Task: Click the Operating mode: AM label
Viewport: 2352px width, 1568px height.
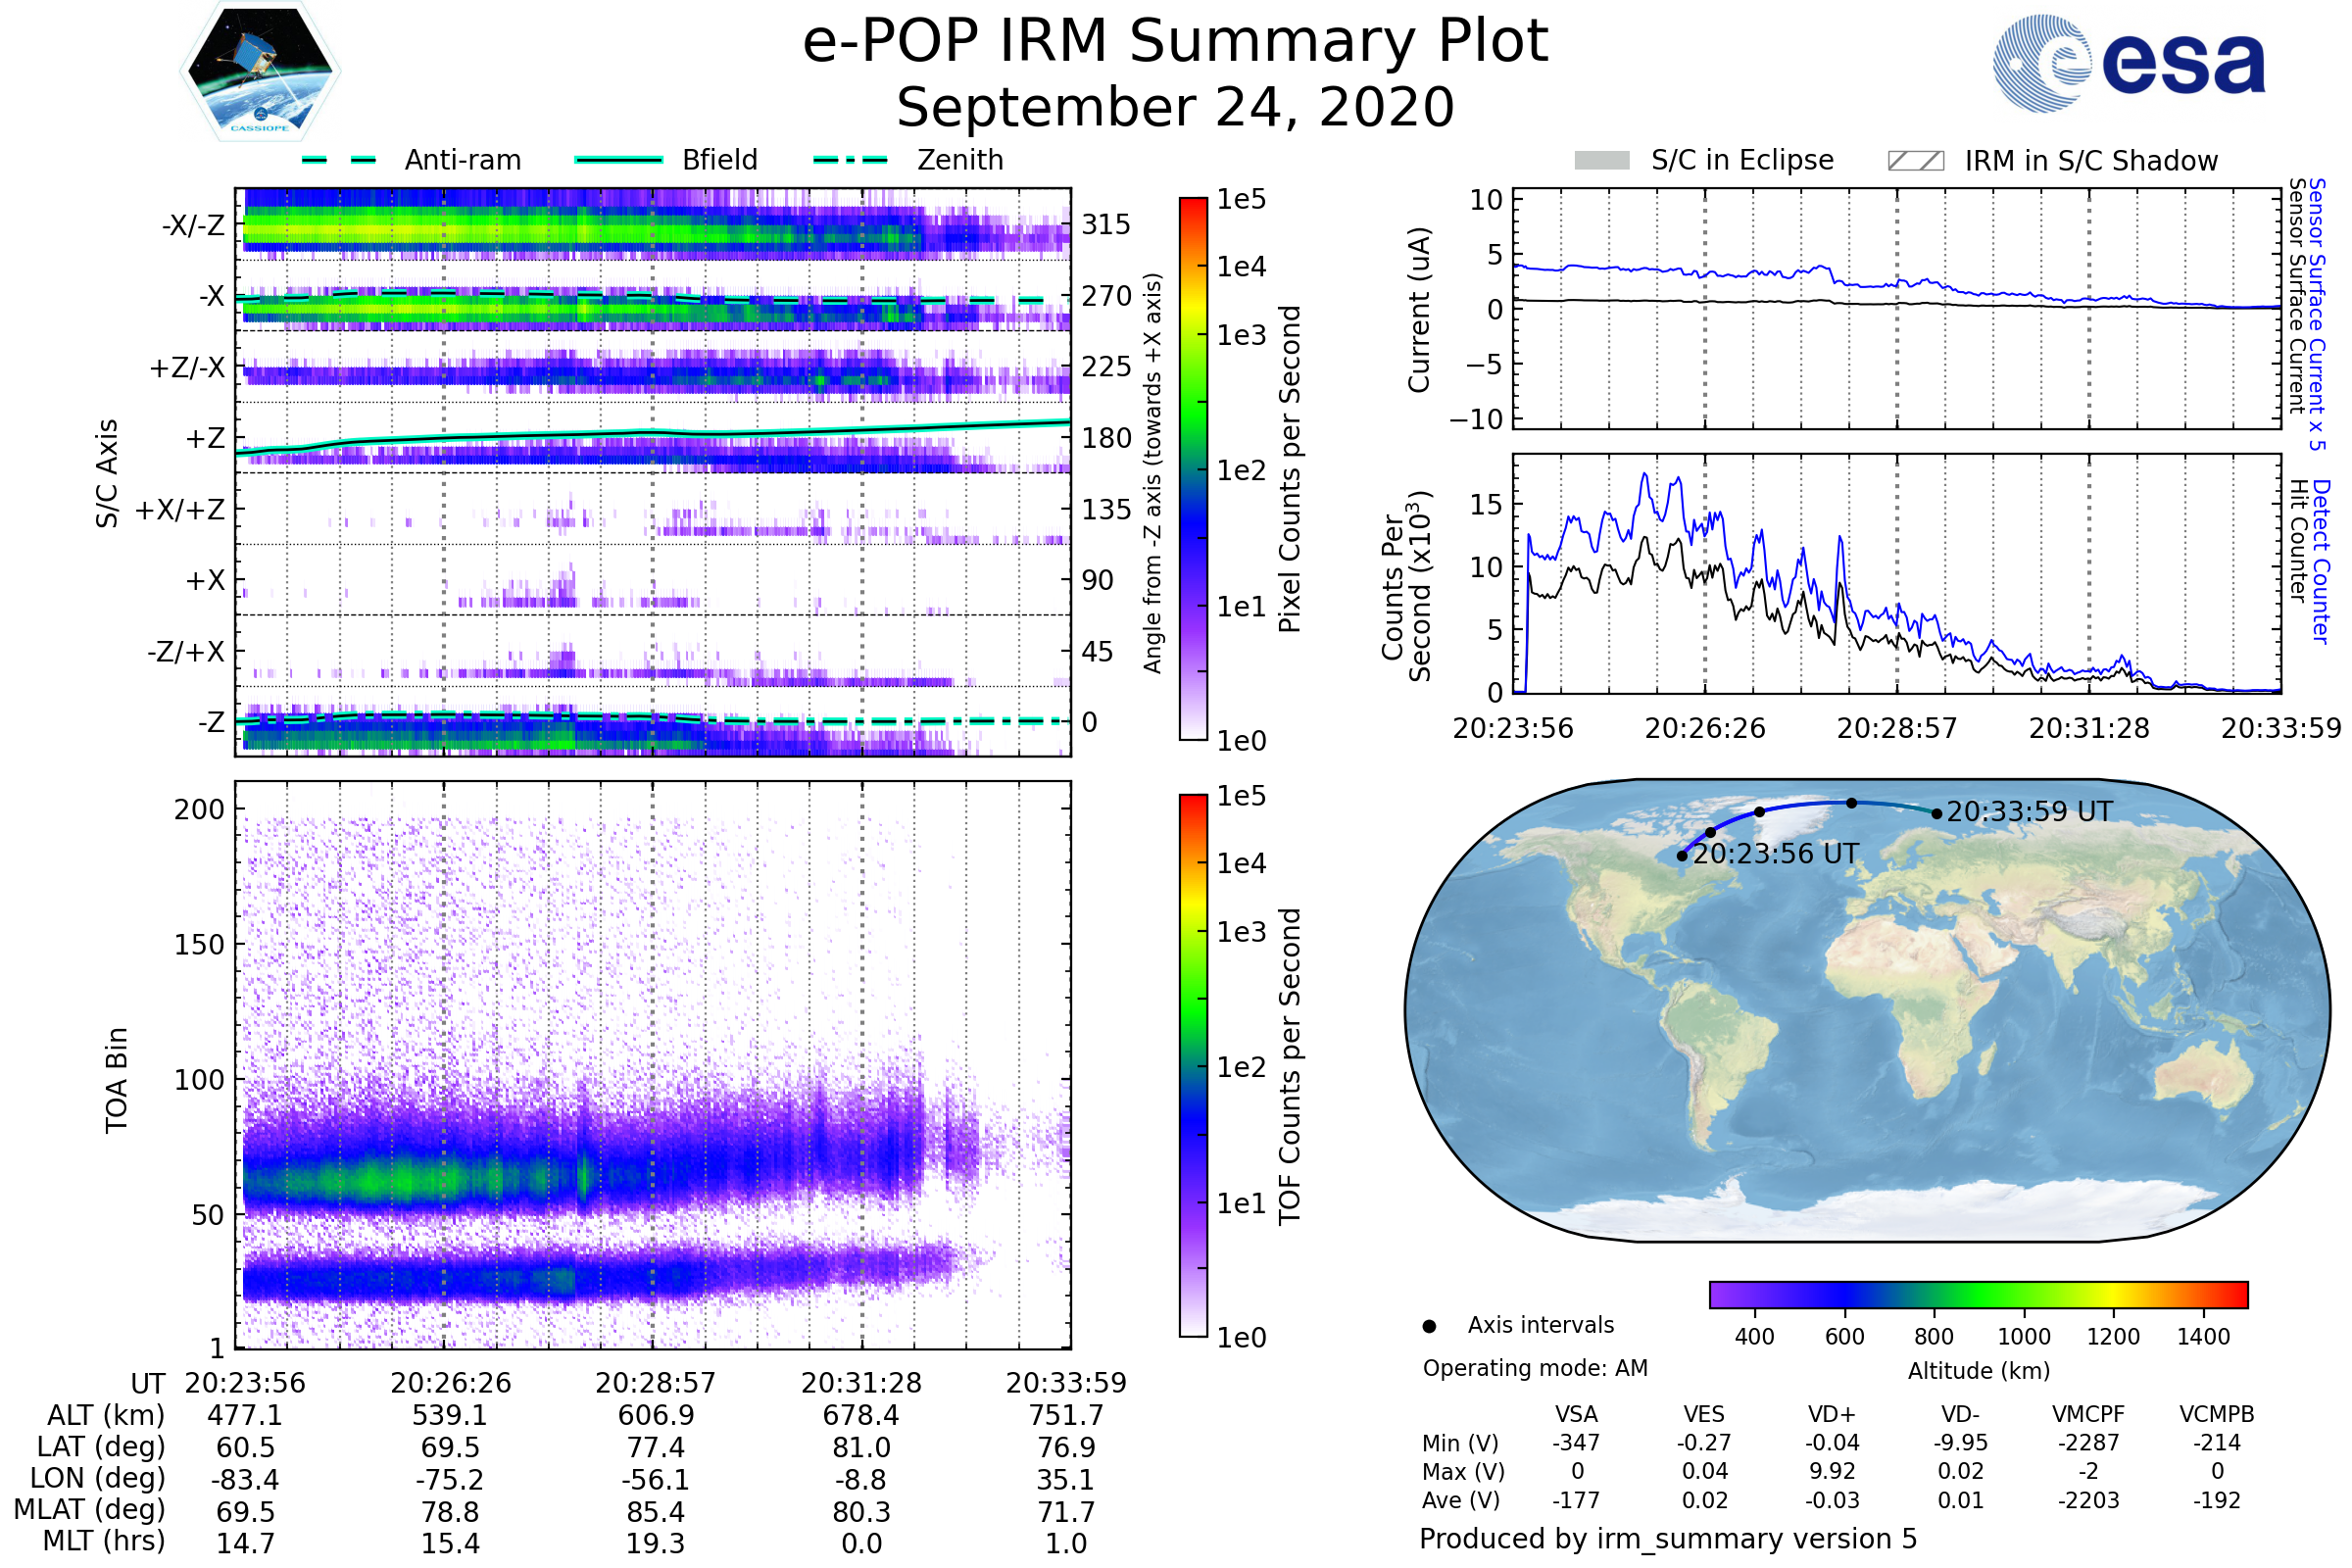Action: [x=1535, y=1368]
